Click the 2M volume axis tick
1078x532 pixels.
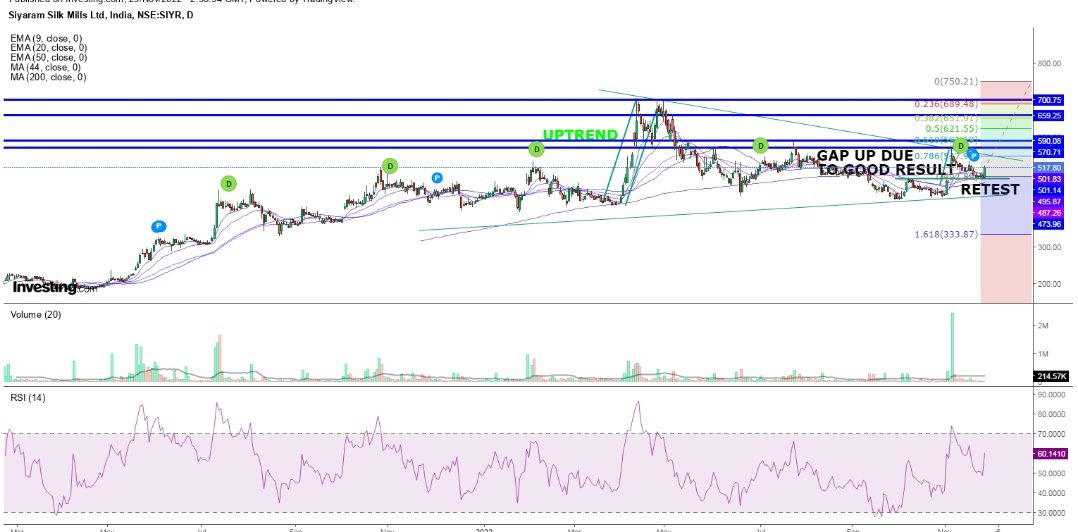point(1042,325)
